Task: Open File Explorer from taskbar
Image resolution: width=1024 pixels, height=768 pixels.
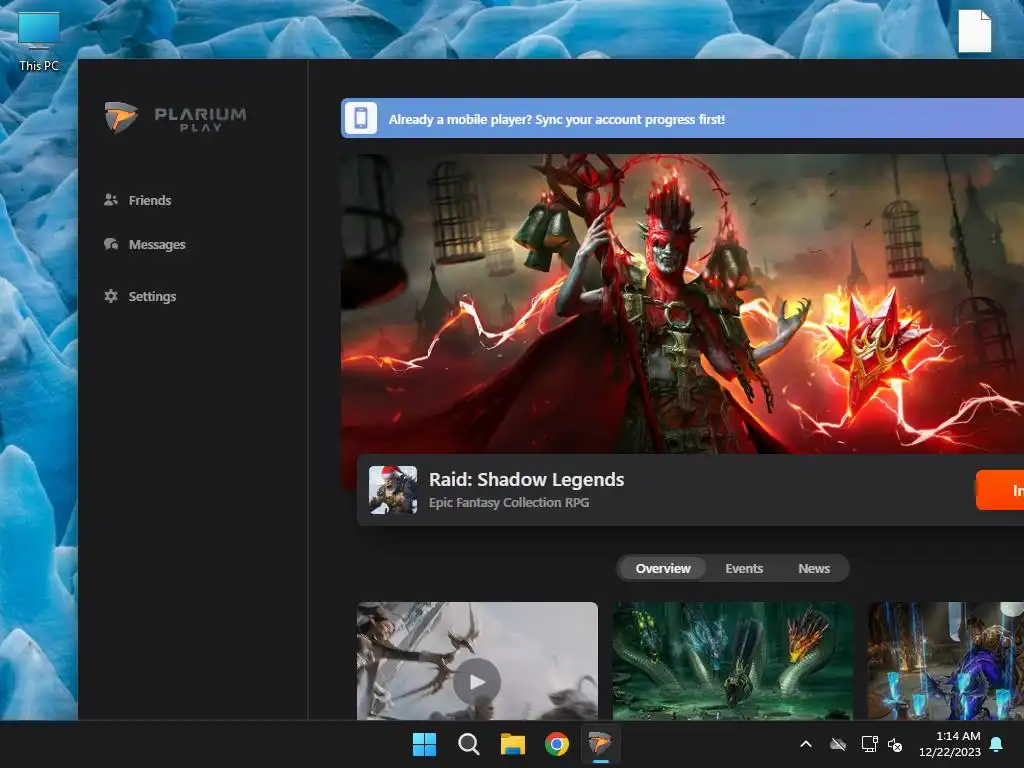Action: pyautogui.click(x=513, y=744)
